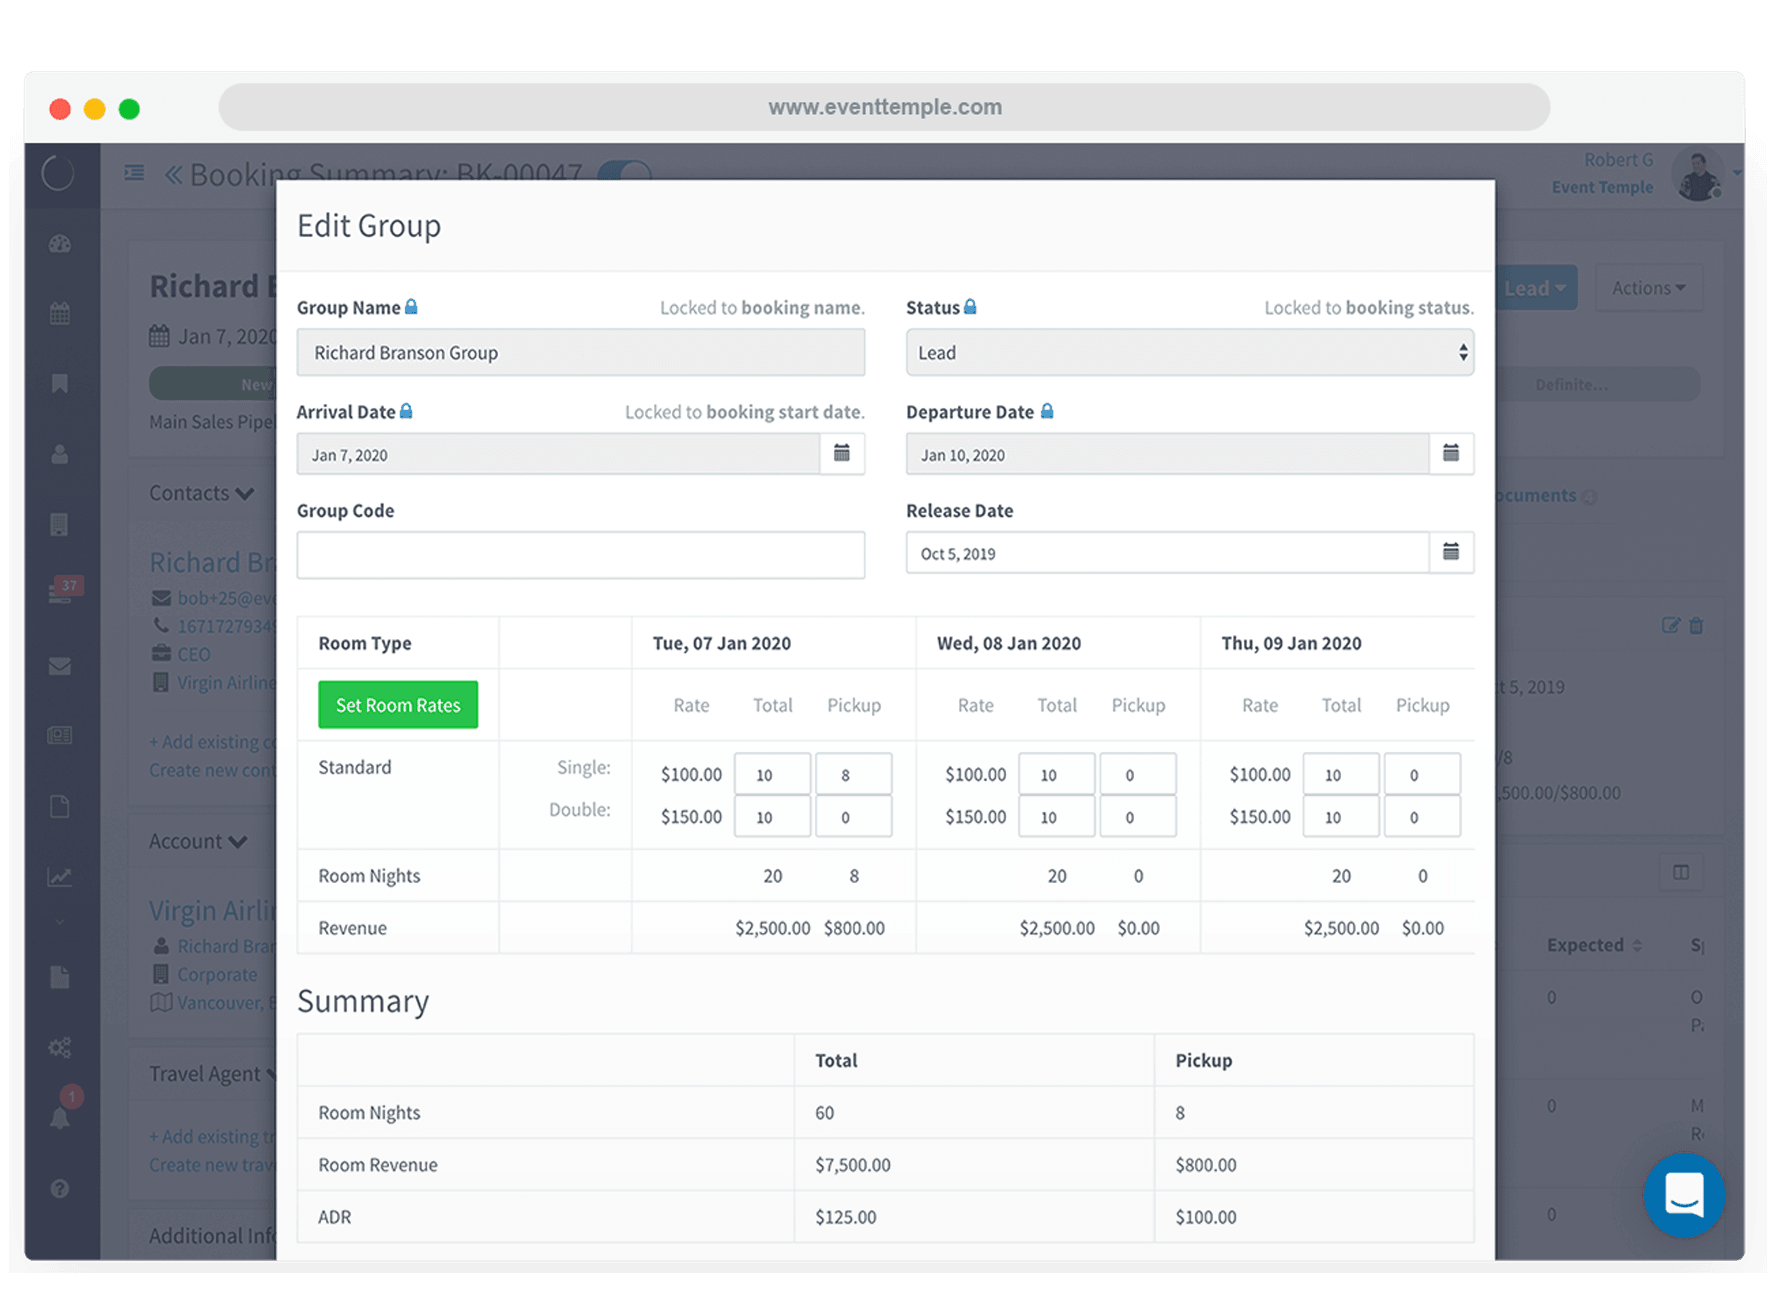The image size is (1772, 1308).
Task: Open the reports chart icon in sidebar
Action: click(60, 877)
